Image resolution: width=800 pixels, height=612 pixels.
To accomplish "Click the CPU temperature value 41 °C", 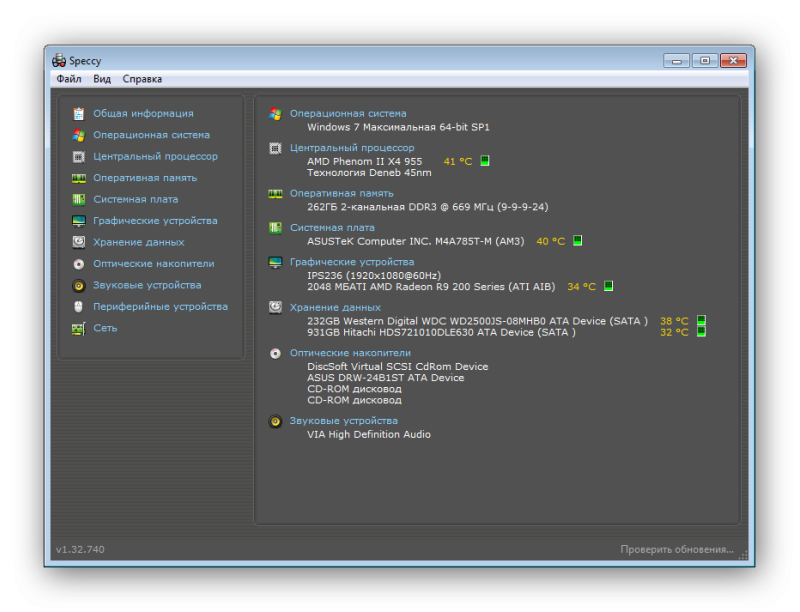I will [458, 161].
